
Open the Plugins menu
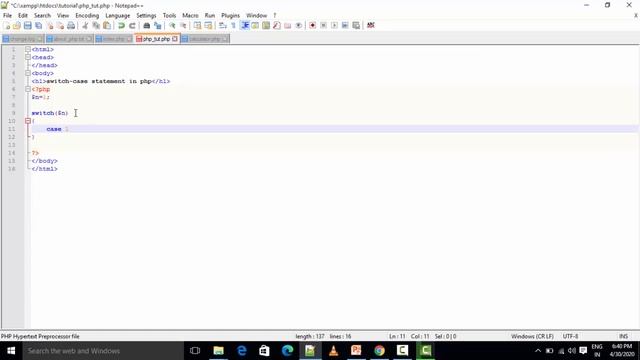click(x=230, y=16)
